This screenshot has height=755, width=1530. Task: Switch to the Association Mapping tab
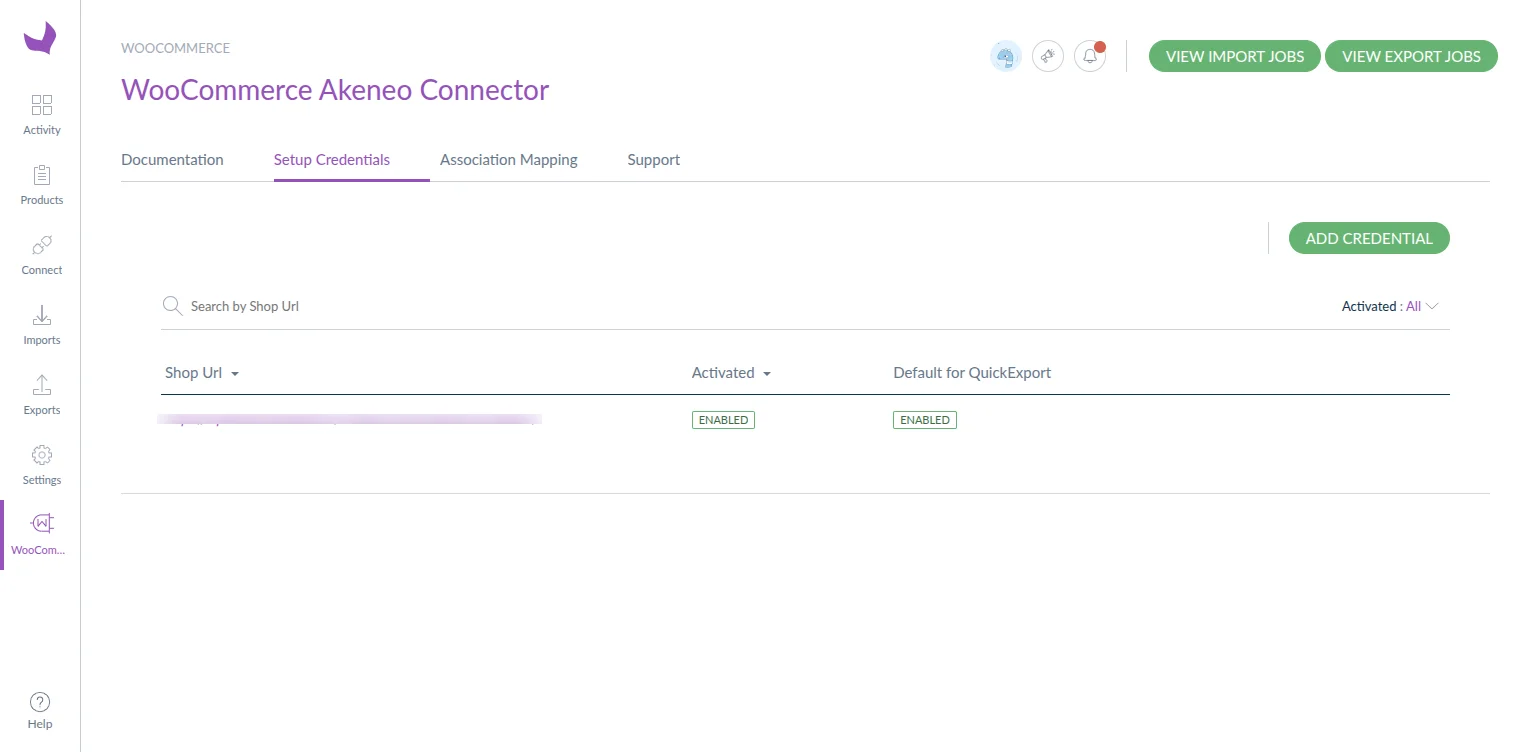click(x=508, y=160)
